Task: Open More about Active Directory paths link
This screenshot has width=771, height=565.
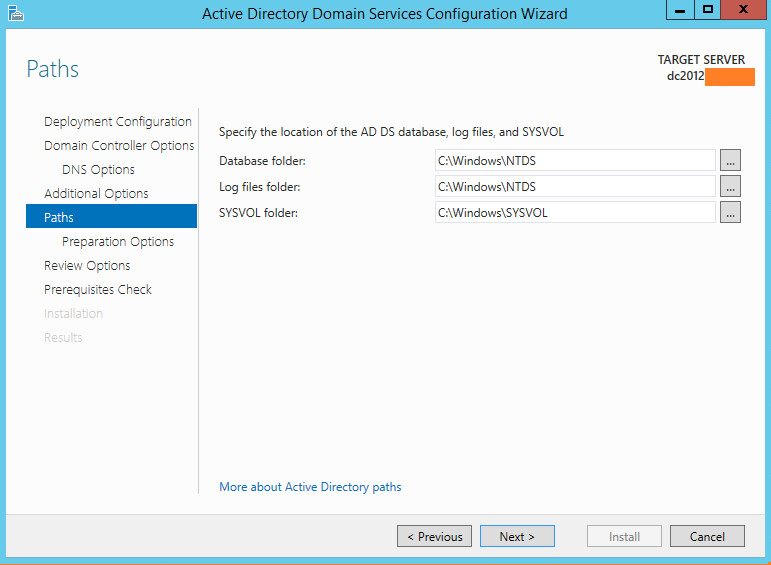Action: click(310, 487)
